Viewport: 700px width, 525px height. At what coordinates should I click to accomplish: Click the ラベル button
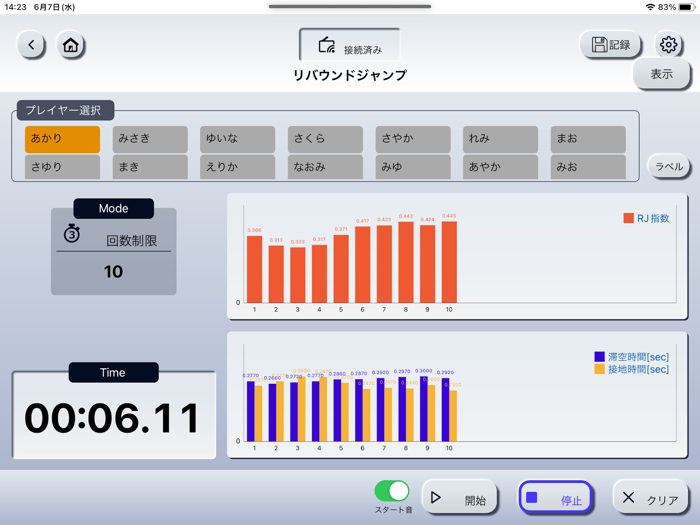669,167
